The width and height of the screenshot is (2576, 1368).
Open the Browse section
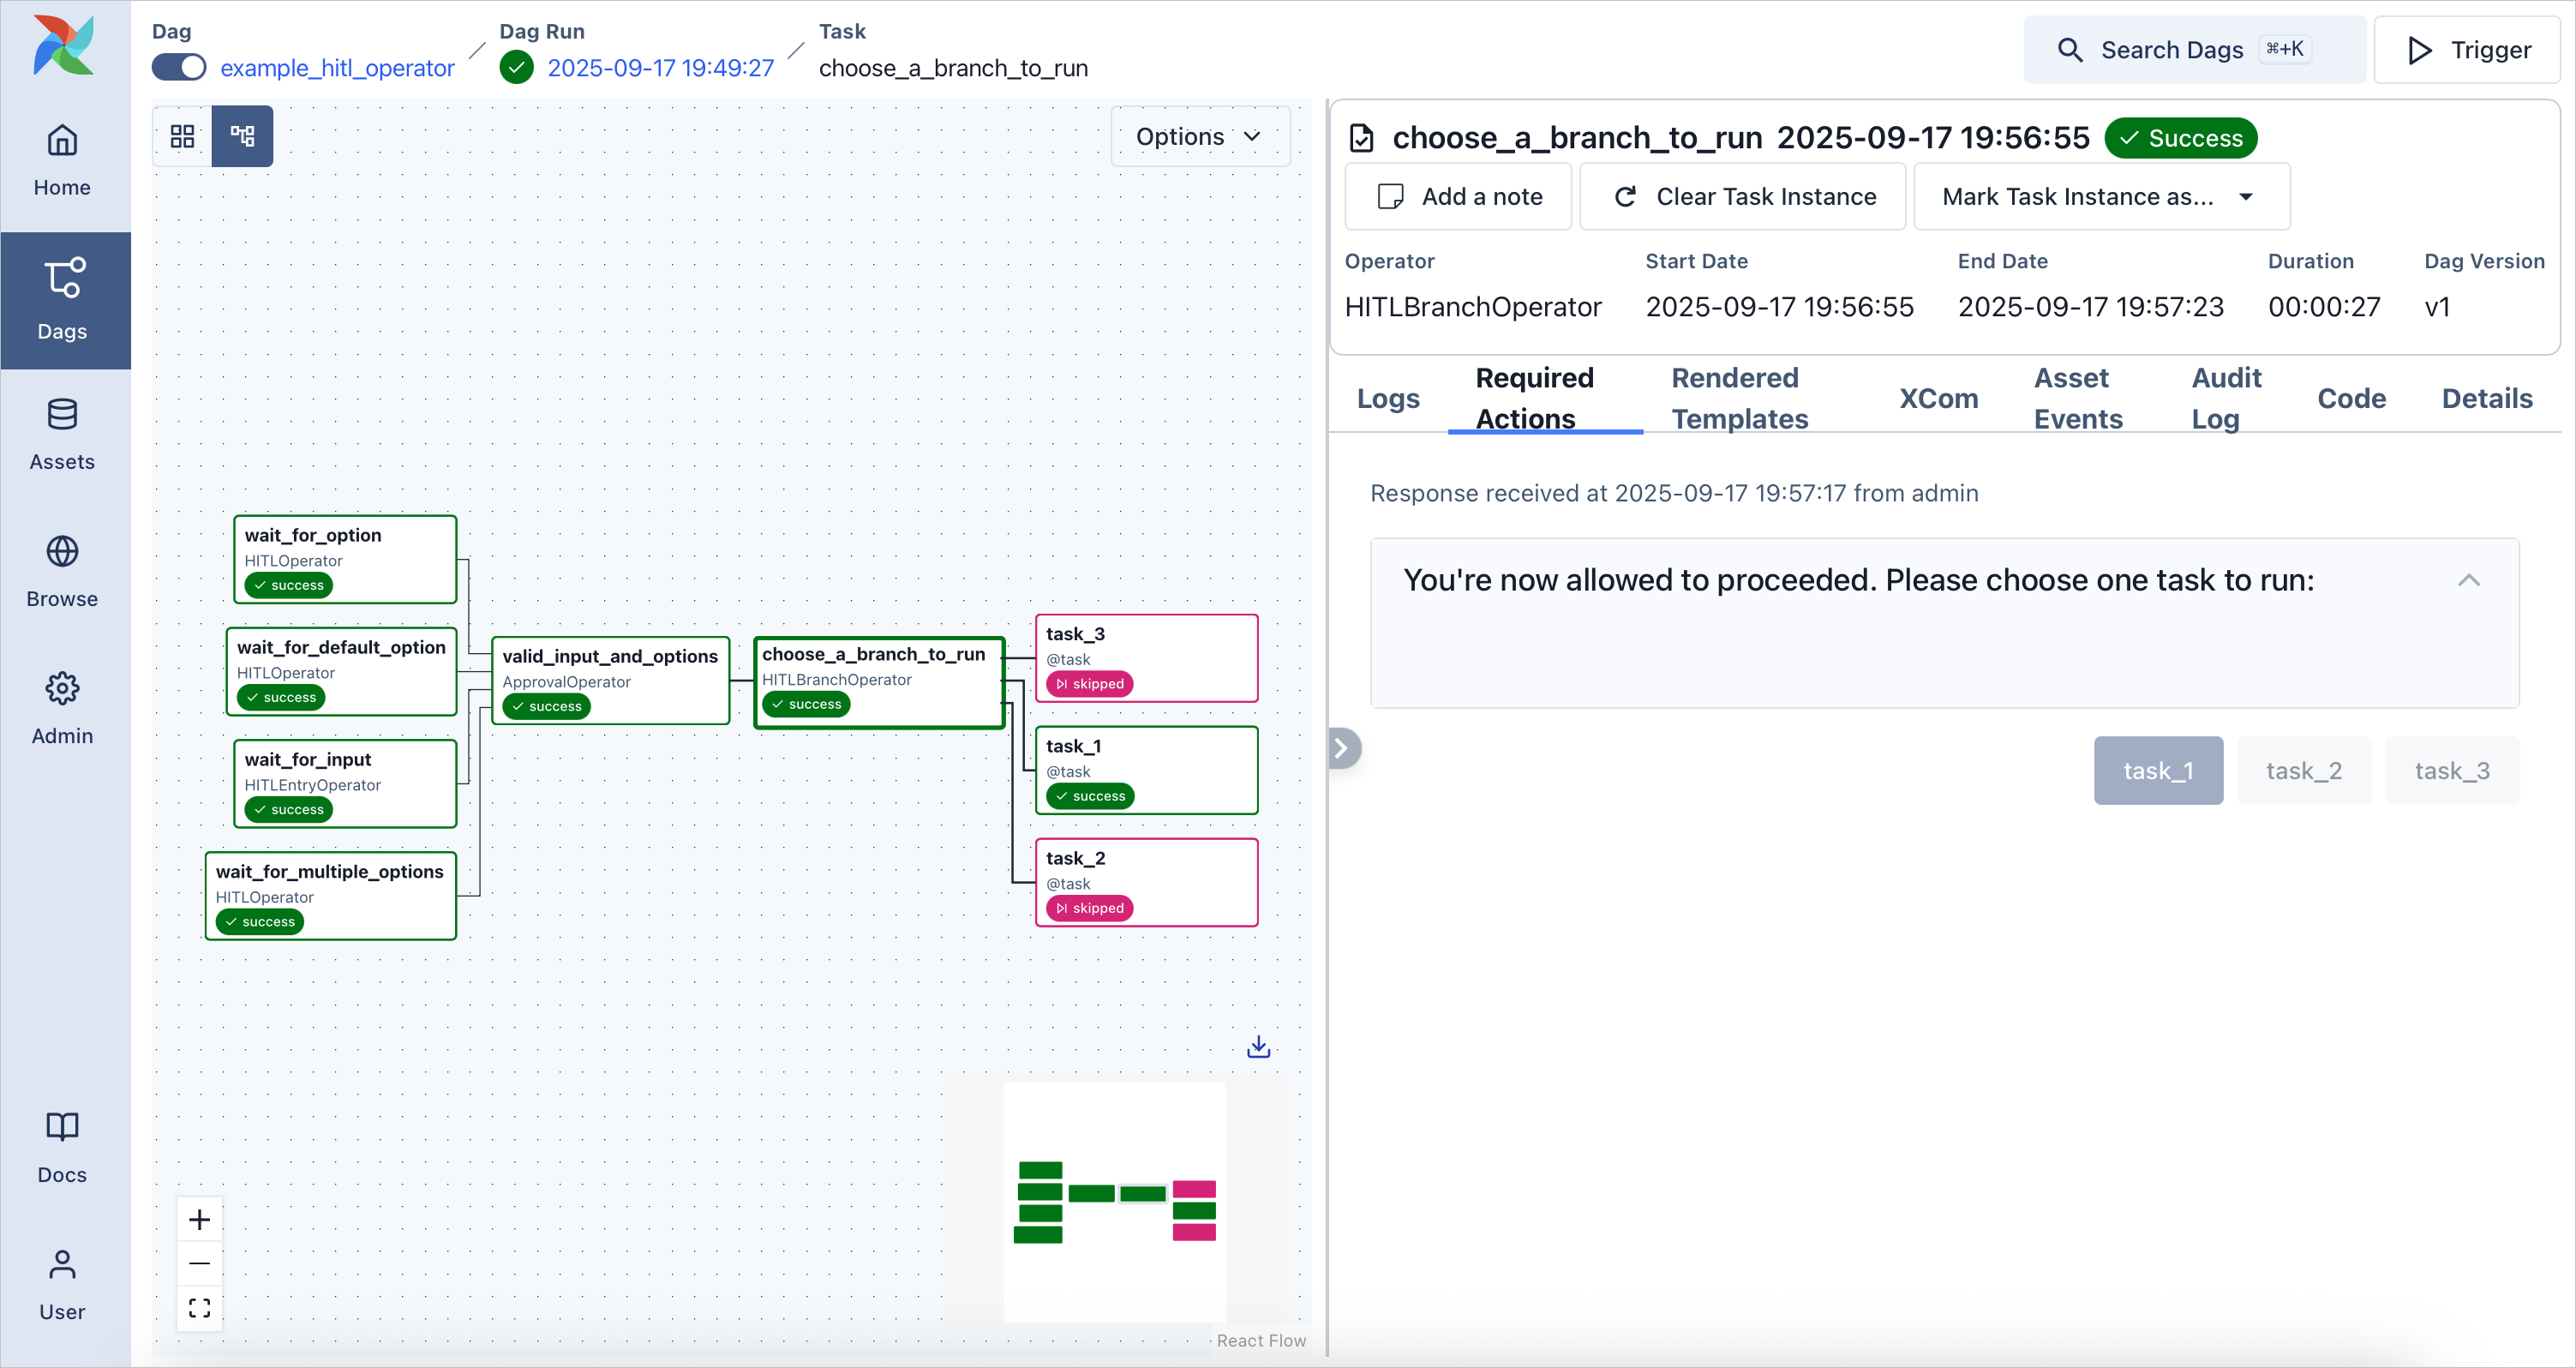coord(62,570)
